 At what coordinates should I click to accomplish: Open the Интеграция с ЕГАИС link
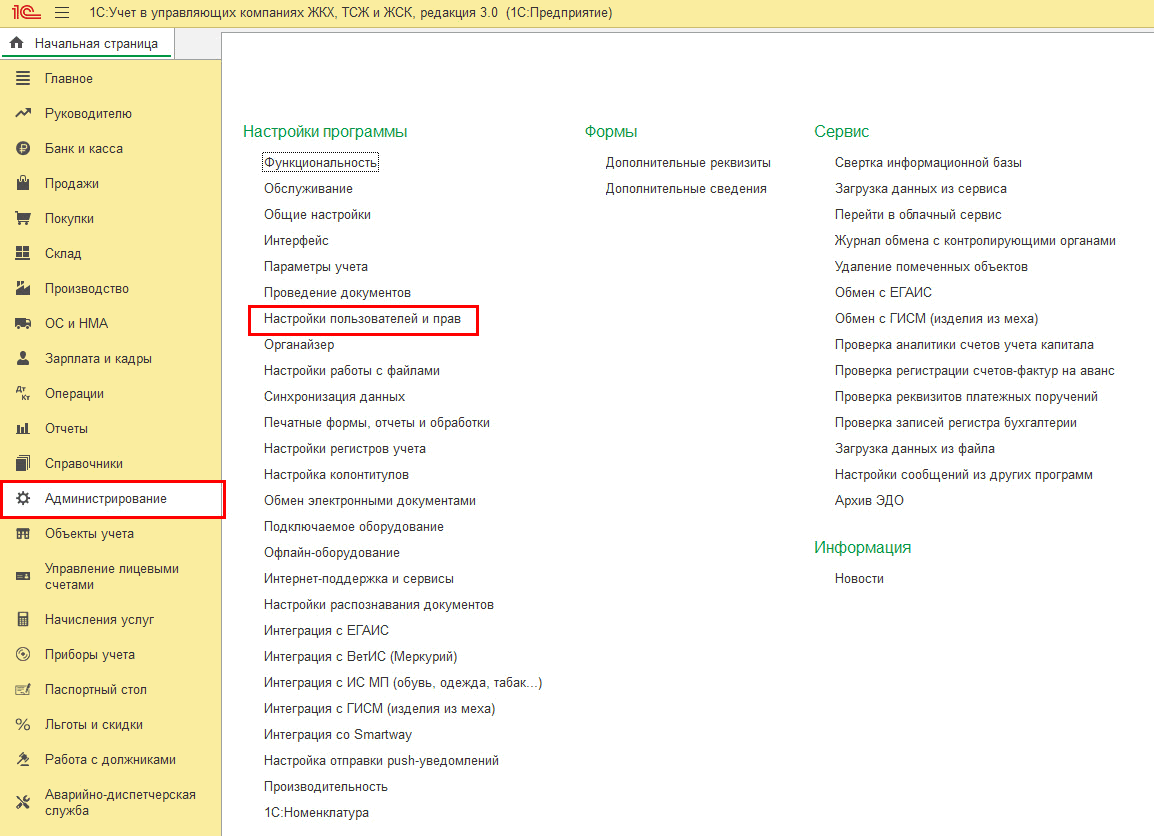(x=326, y=631)
